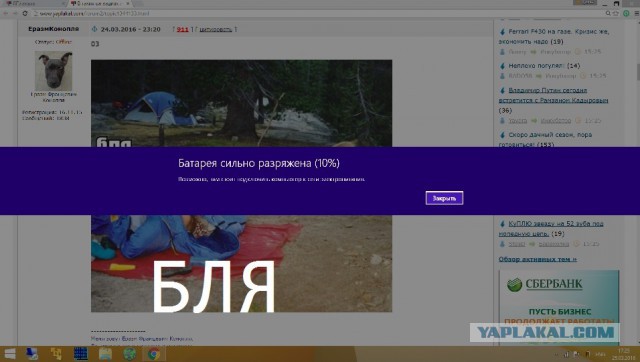The image size is (640, 362).
Task: Open topic КуПЛЮ звезду на 52 зуба
Action: coord(551,229)
